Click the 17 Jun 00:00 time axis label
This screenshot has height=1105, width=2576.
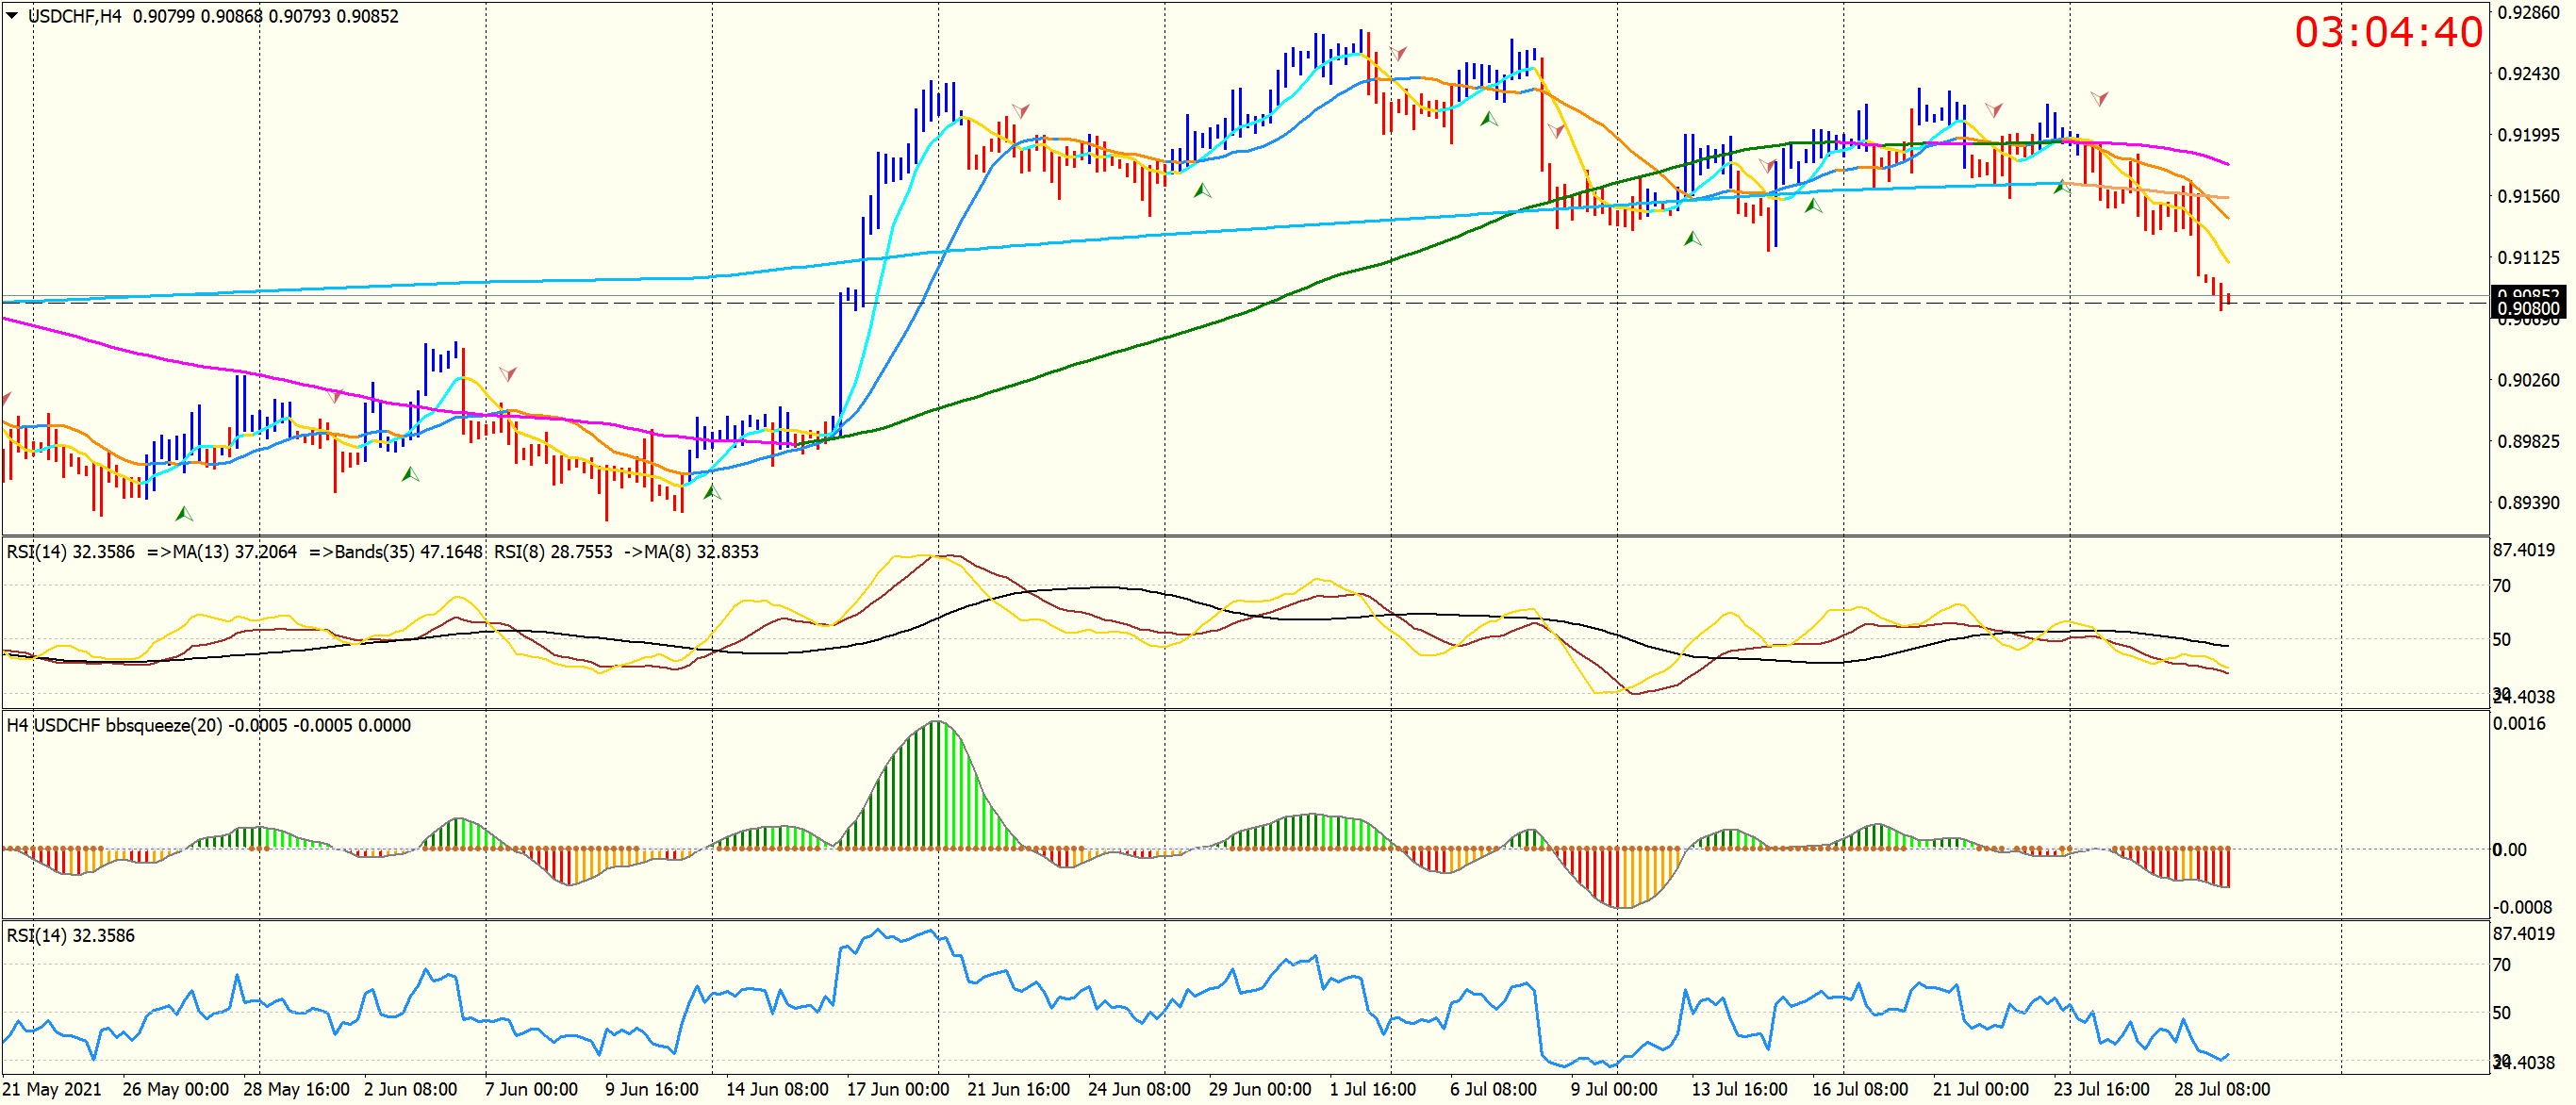(x=897, y=1089)
